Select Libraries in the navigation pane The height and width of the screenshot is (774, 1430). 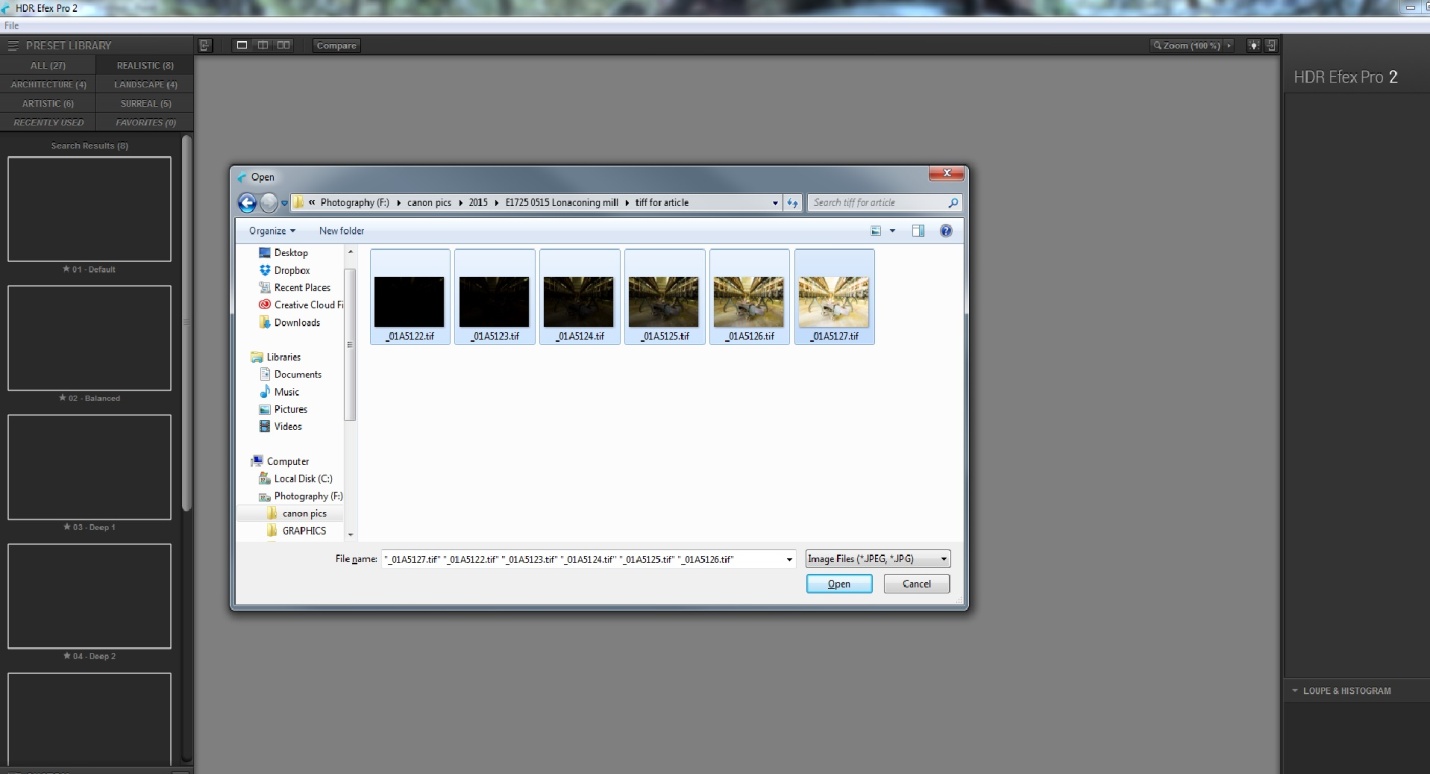point(275,357)
